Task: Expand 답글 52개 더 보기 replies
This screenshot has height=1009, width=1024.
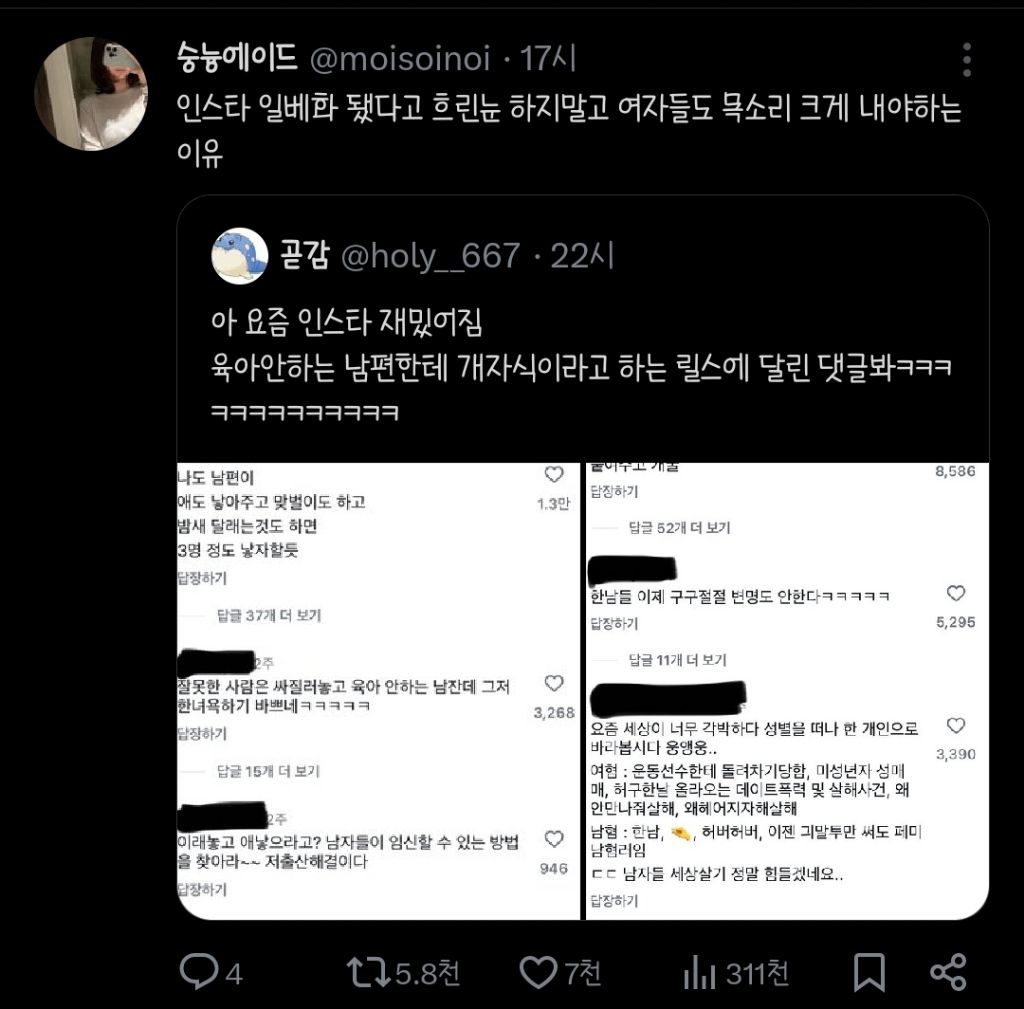Action: [x=679, y=528]
